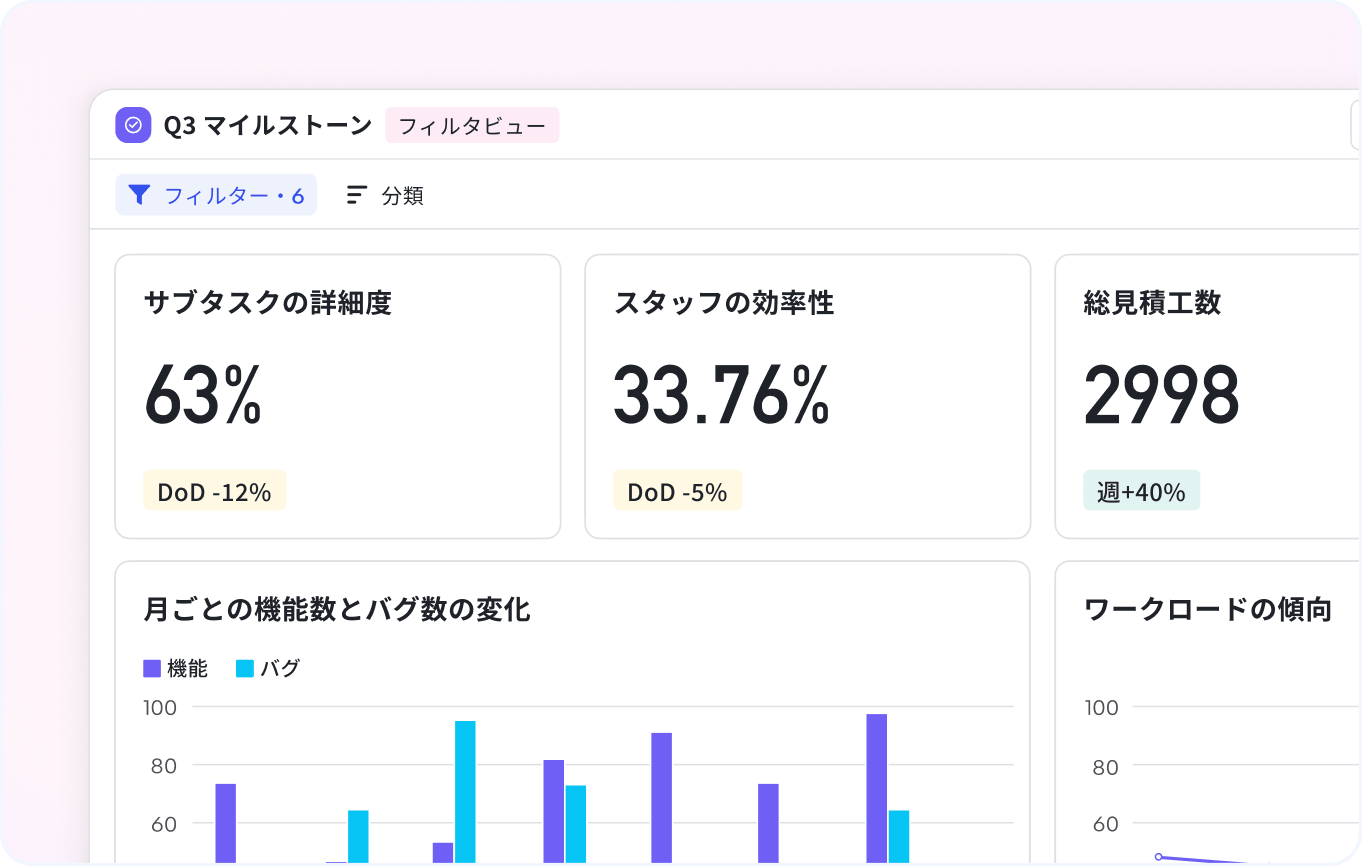The height and width of the screenshot is (867, 1362).
Task: Click the Q3 マイルストーン title
Action: click(267, 126)
